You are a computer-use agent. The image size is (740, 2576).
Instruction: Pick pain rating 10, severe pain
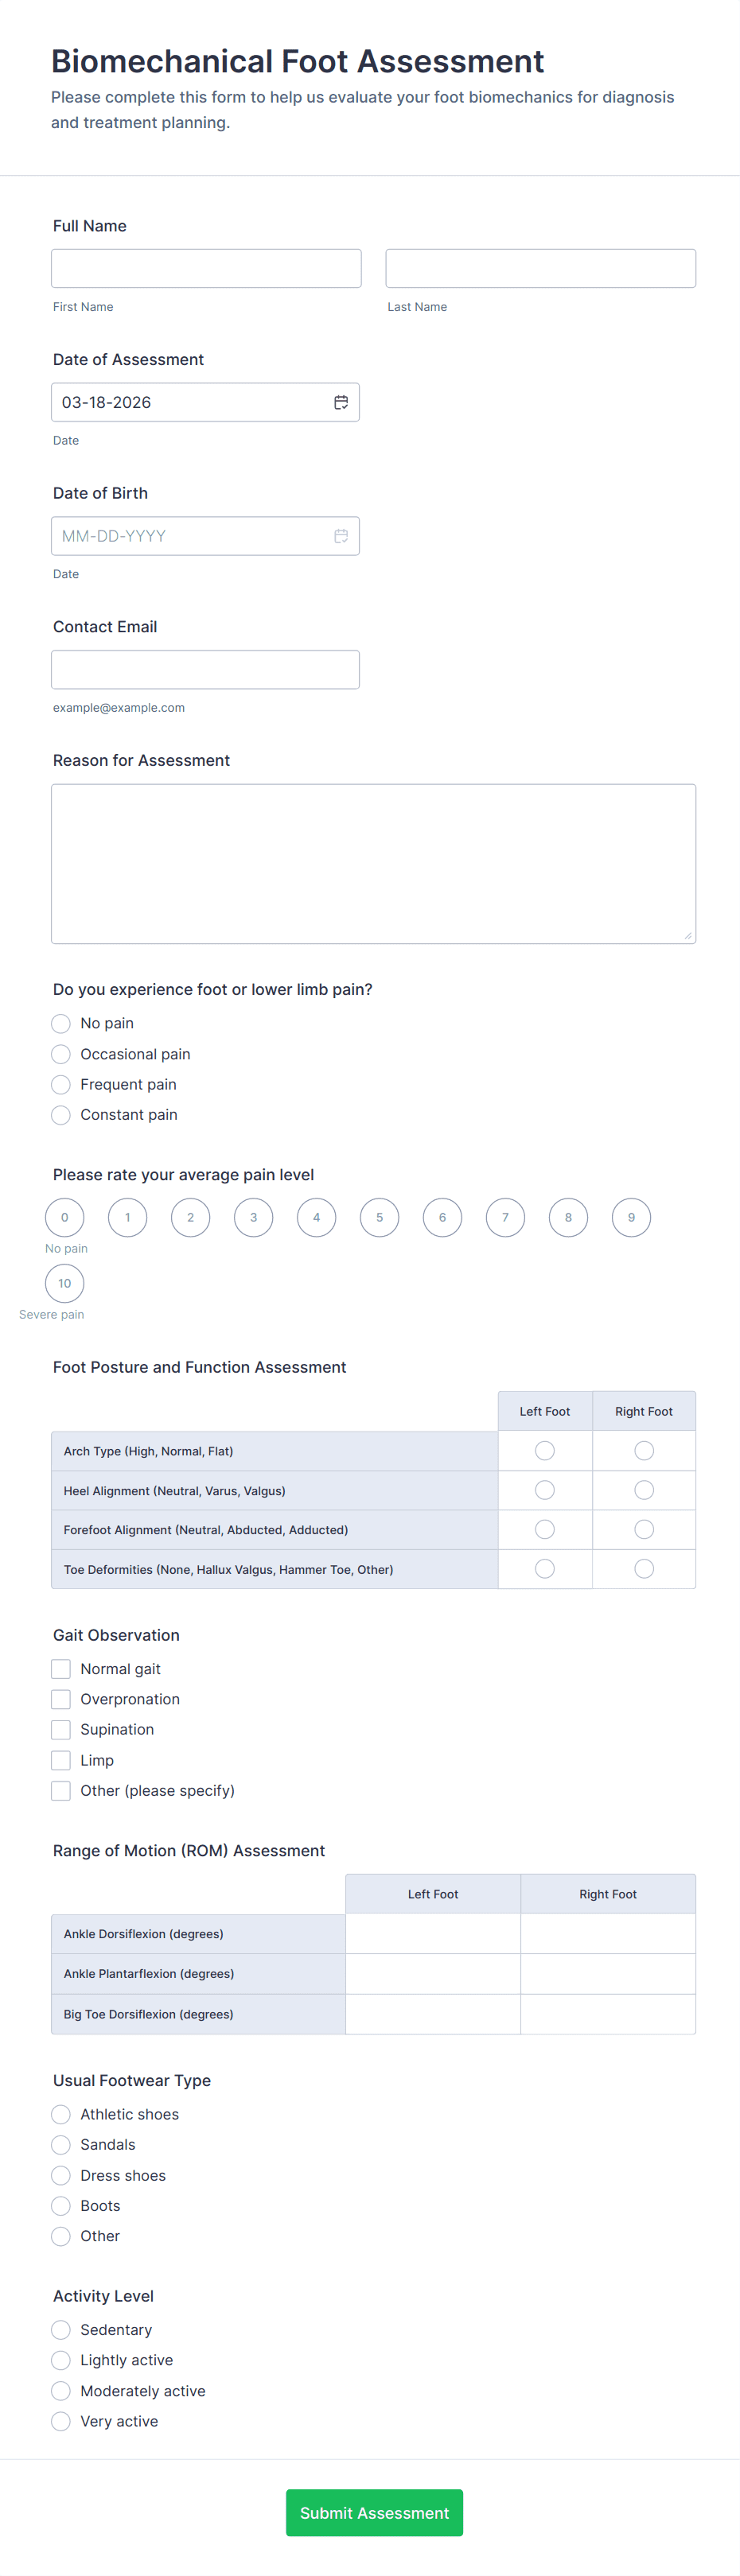pos(65,1283)
